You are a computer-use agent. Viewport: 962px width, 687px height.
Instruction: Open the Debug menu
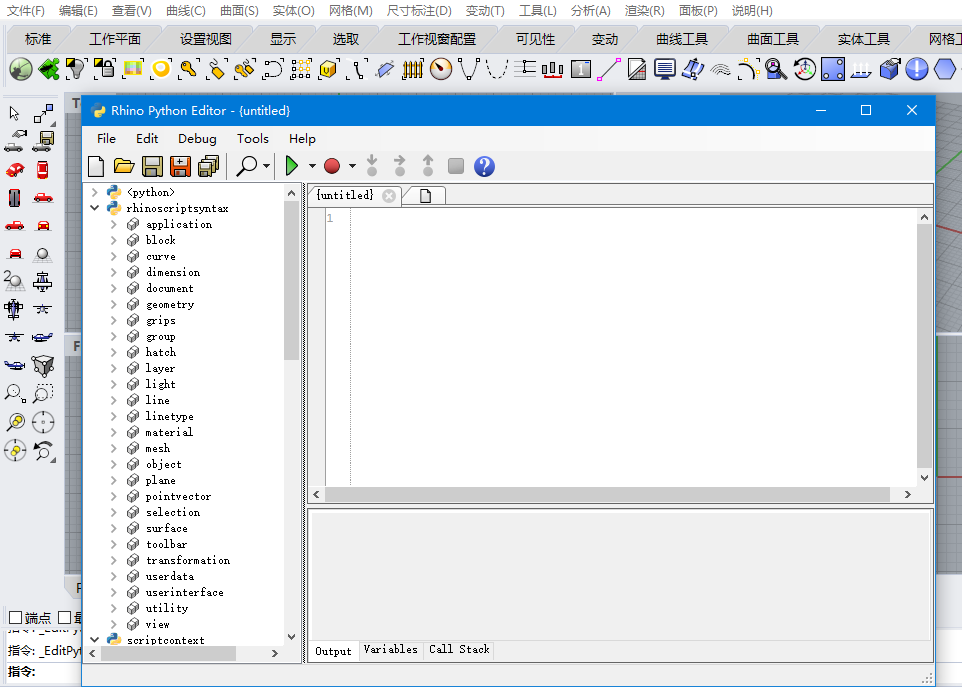197,139
